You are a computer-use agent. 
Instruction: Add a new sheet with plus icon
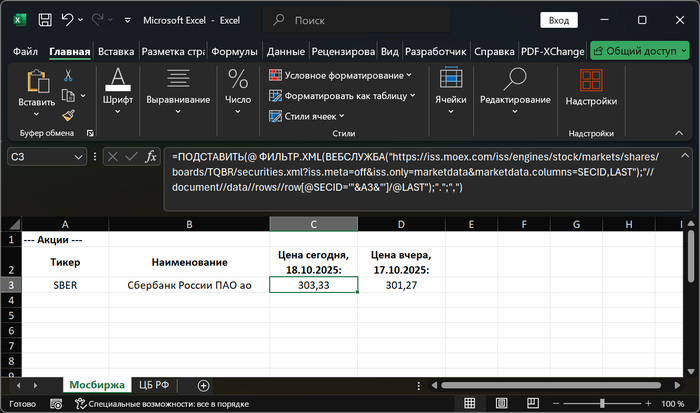[x=204, y=385]
